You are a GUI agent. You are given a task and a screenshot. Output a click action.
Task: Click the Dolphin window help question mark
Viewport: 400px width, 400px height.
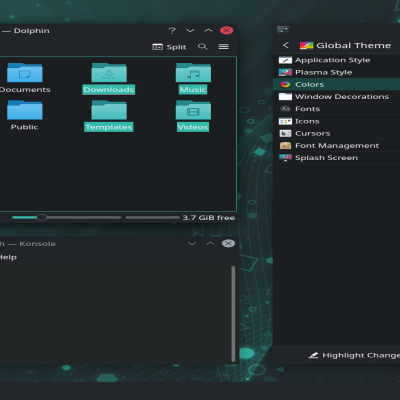(172, 31)
